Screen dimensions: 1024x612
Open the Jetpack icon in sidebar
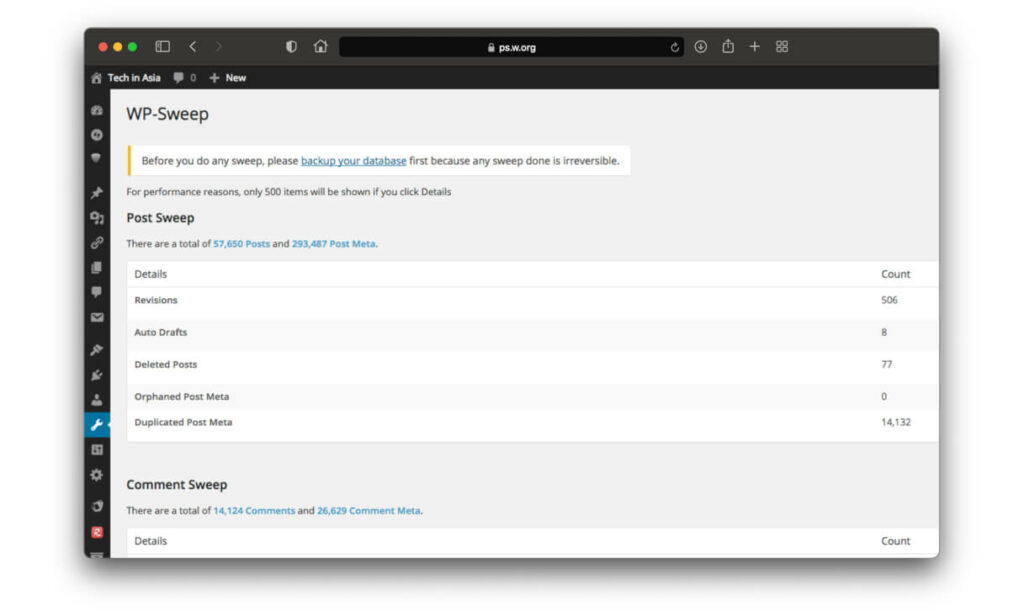[97, 135]
